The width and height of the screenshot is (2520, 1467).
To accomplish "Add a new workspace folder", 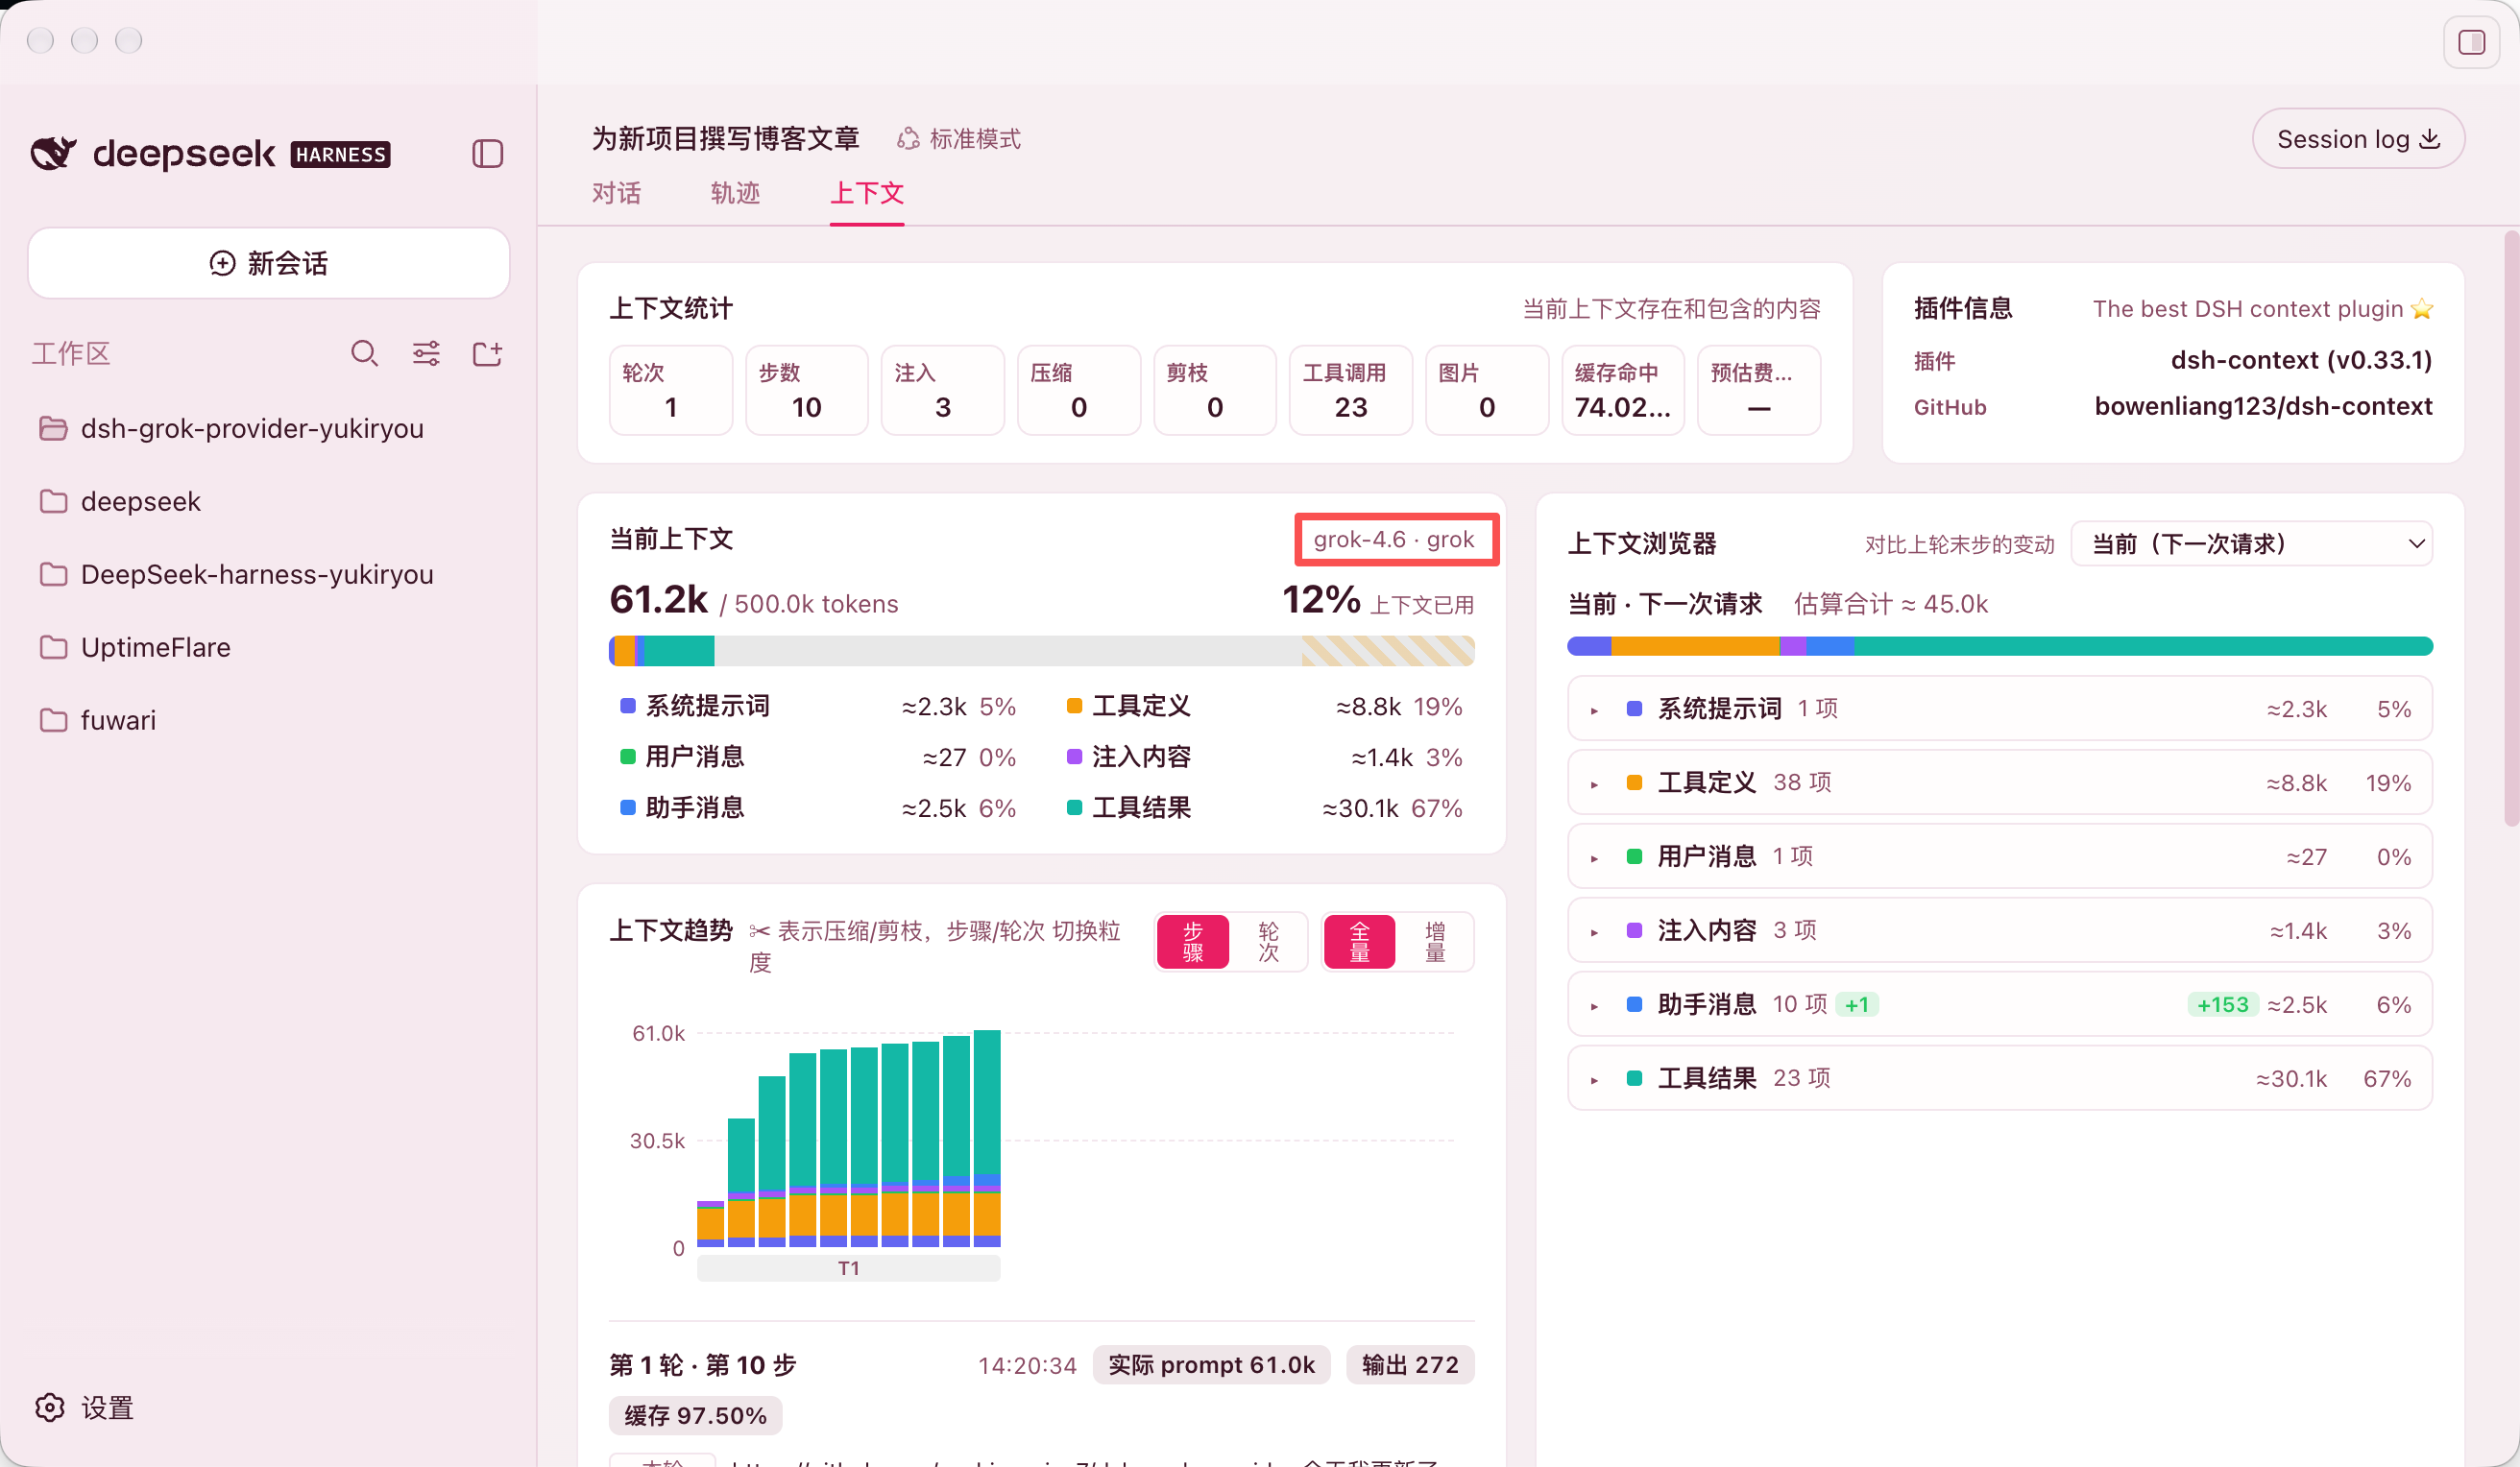I will coord(487,353).
